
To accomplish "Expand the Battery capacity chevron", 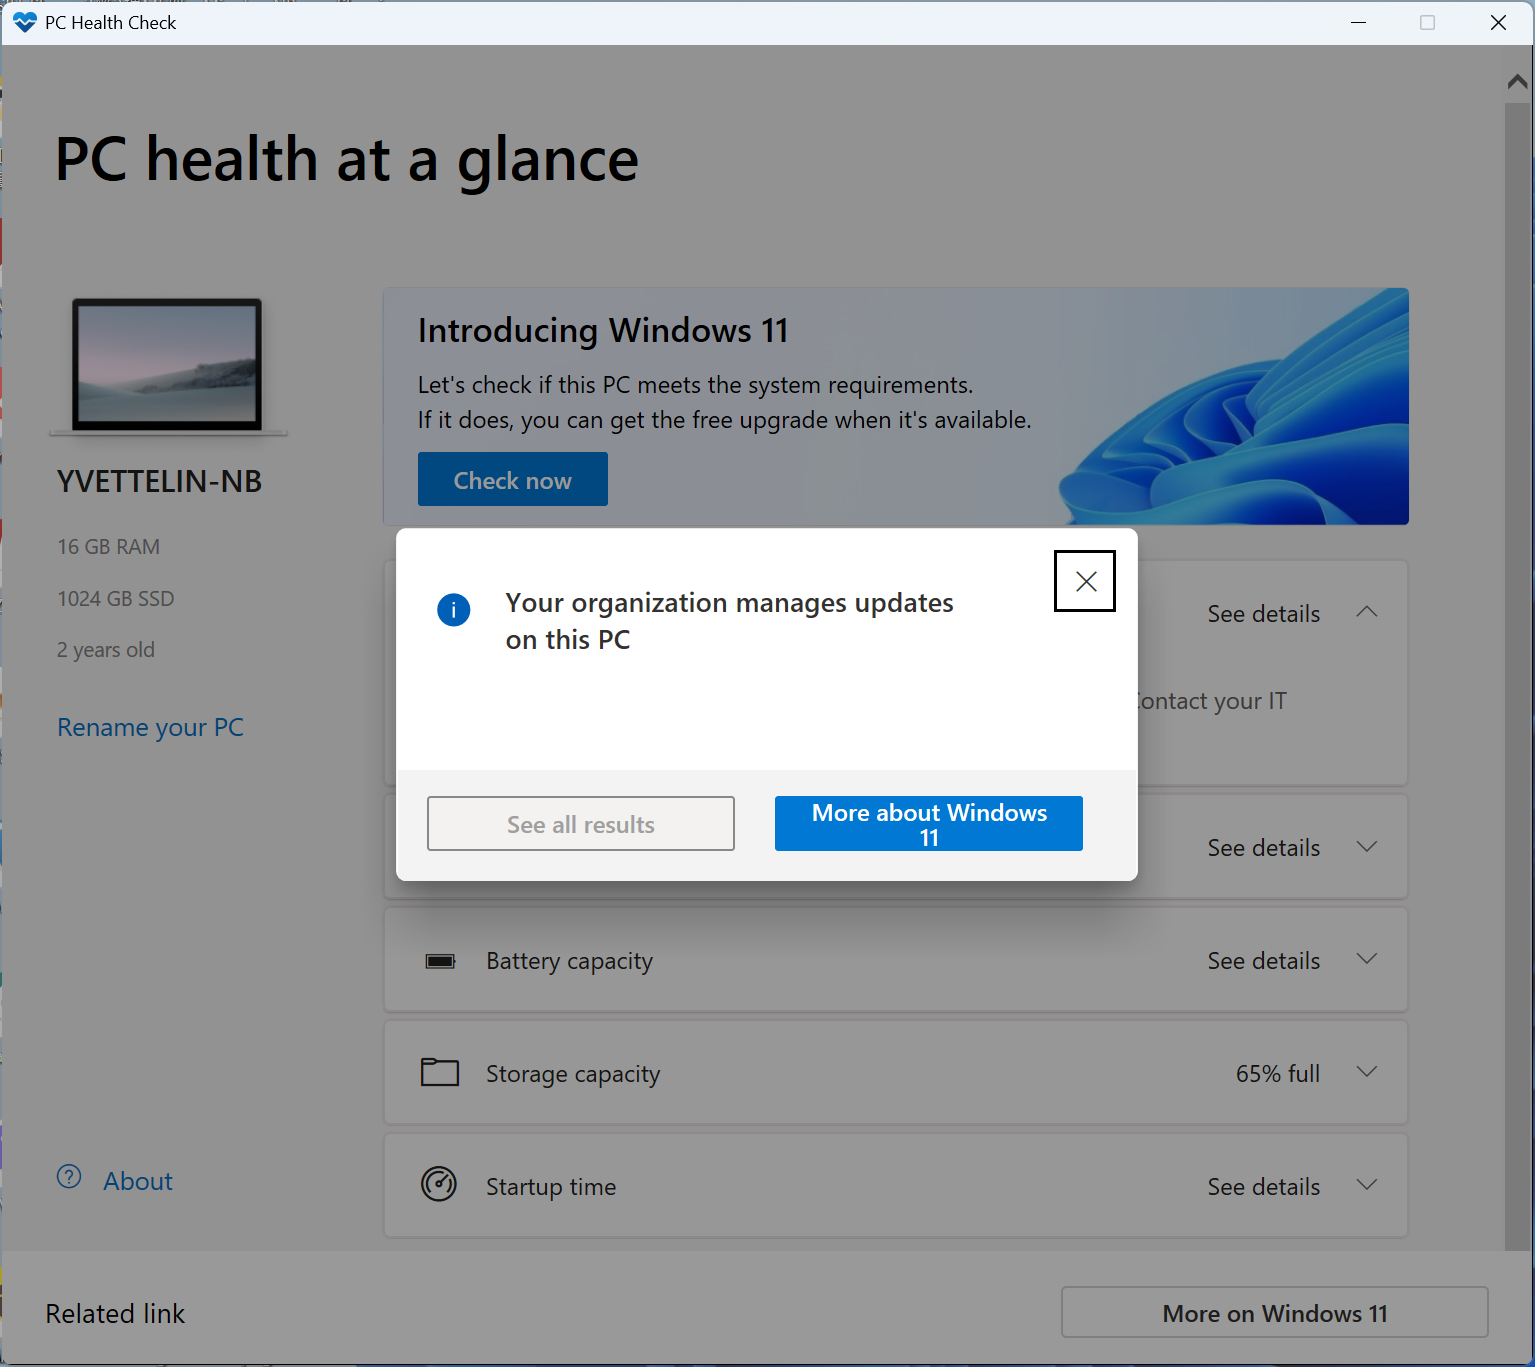I will 1367,959.
